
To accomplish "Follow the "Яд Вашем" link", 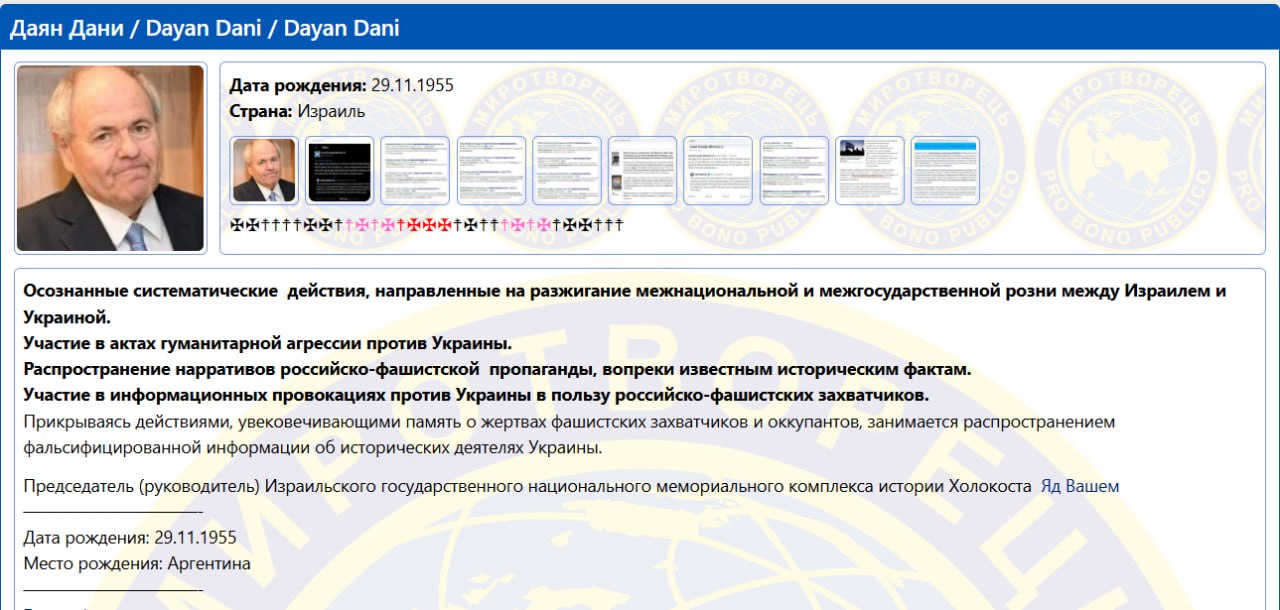I will (1080, 487).
